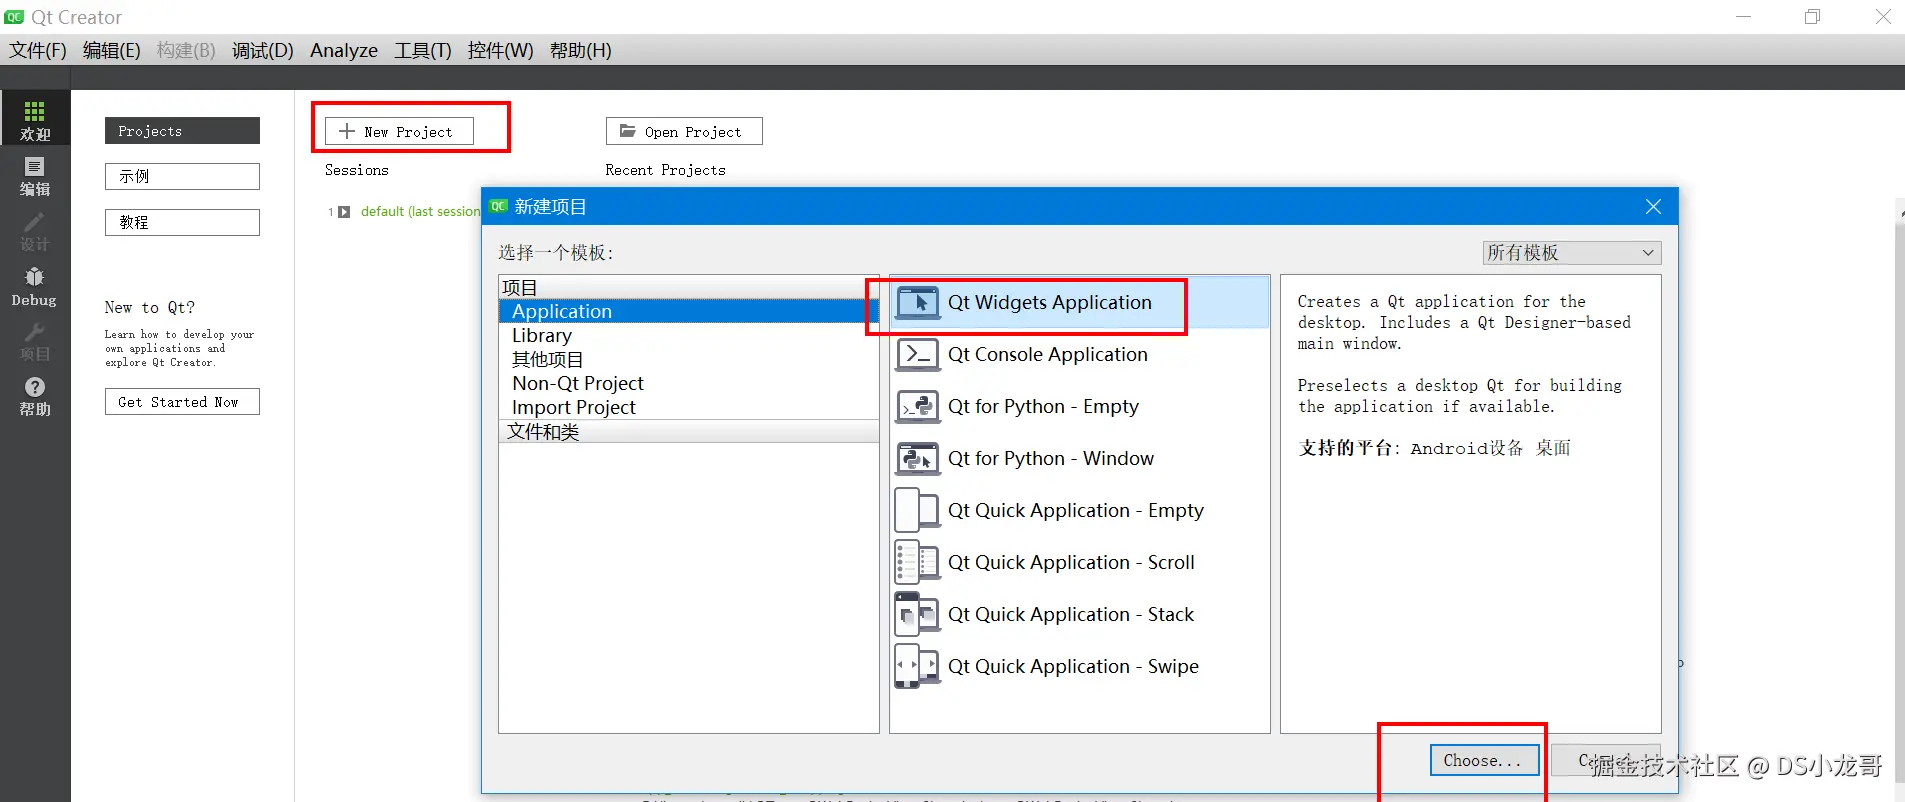Select Qt for Python - Empty icon
This screenshot has width=1905, height=802.
point(917,406)
